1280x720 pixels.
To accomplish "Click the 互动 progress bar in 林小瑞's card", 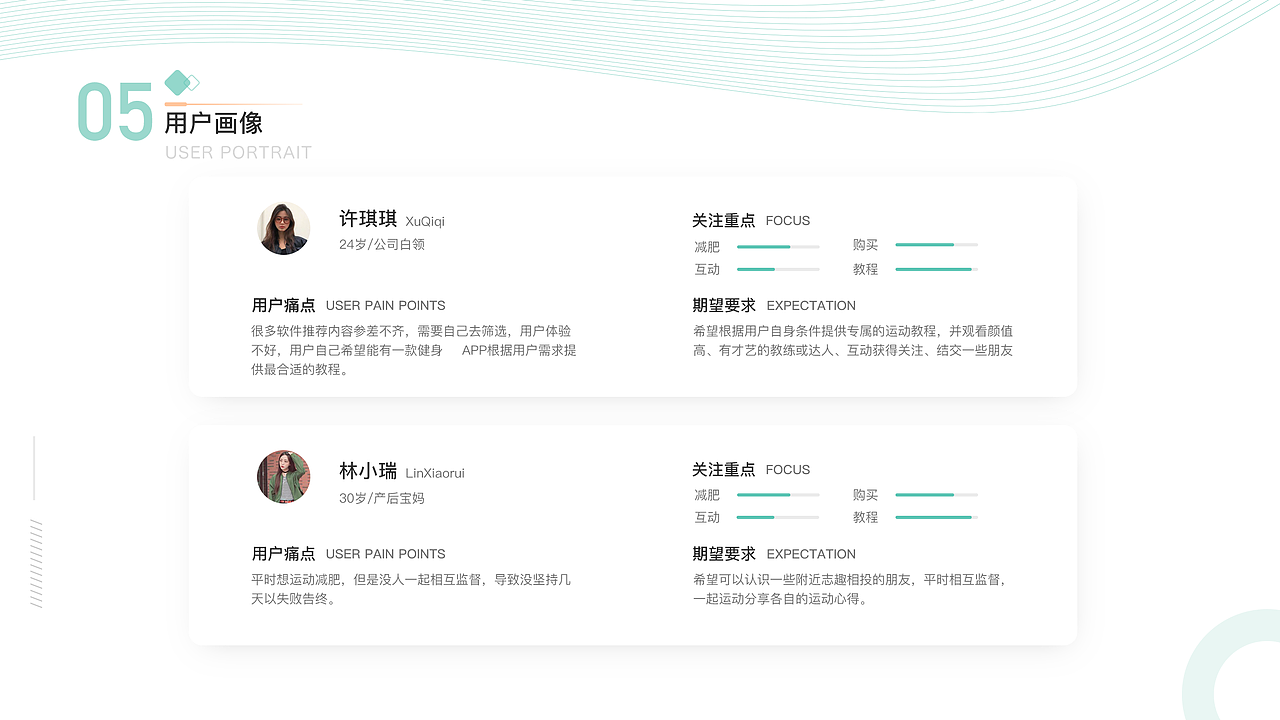I will [778, 517].
